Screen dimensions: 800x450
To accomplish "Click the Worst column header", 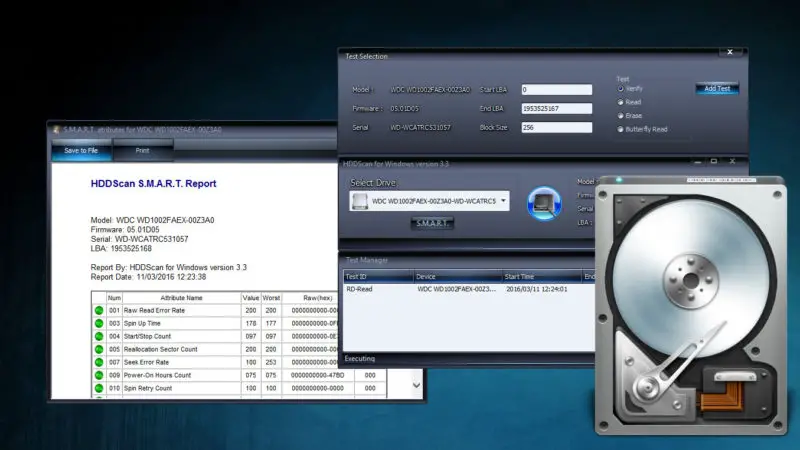I will (x=271, y=298).
